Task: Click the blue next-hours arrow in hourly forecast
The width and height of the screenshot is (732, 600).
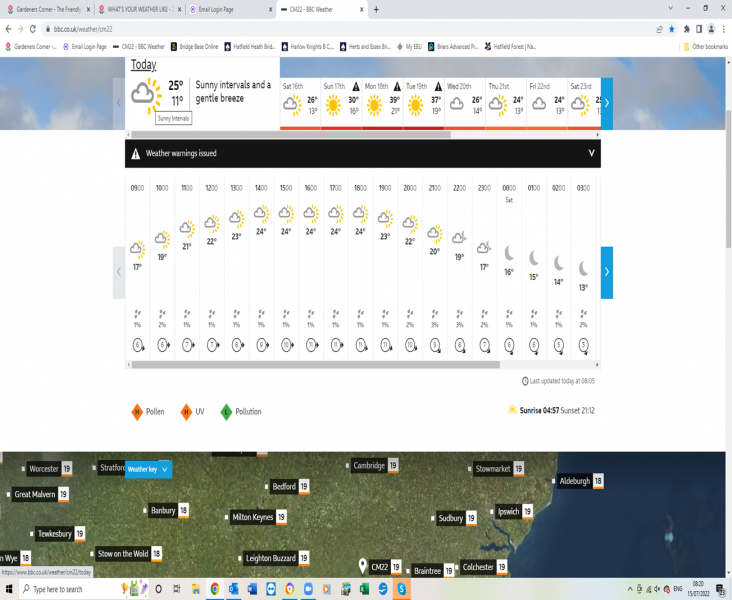Action: [606, 271]
